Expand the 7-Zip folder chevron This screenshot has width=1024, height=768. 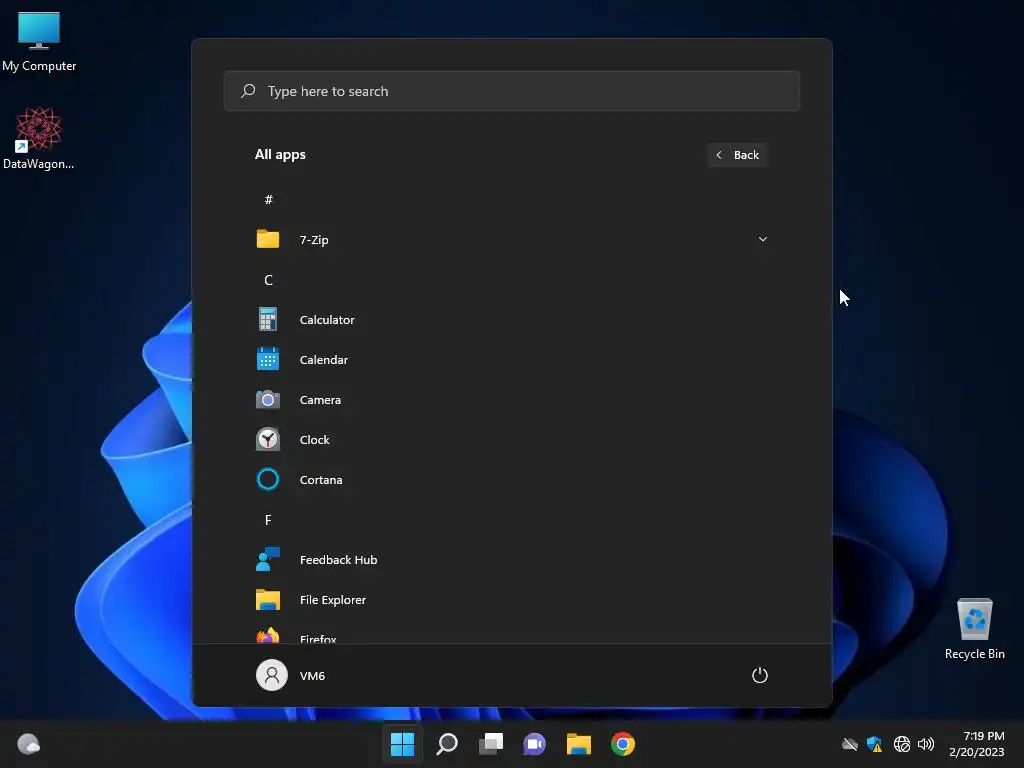tap(762, 239)
